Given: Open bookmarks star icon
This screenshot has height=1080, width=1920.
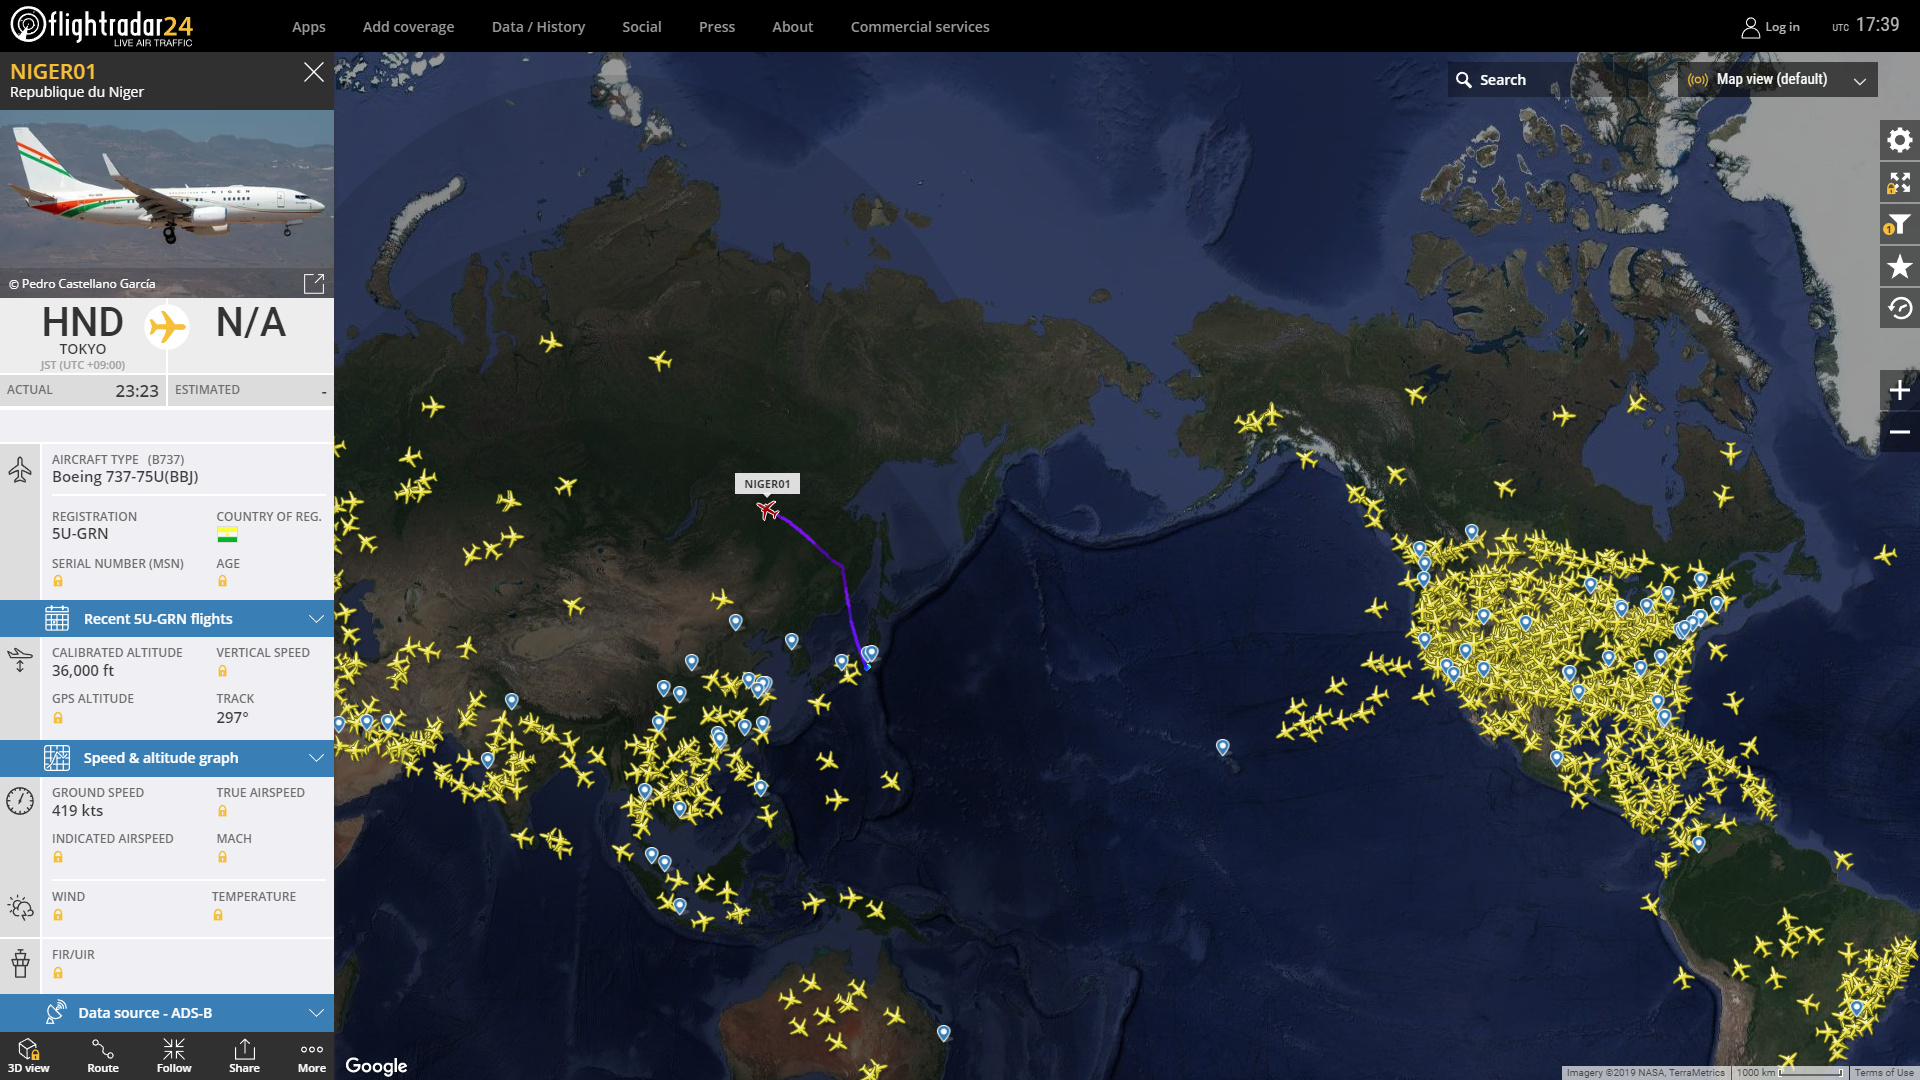Looking at the screenshot, I should (x=1899, y=267).
